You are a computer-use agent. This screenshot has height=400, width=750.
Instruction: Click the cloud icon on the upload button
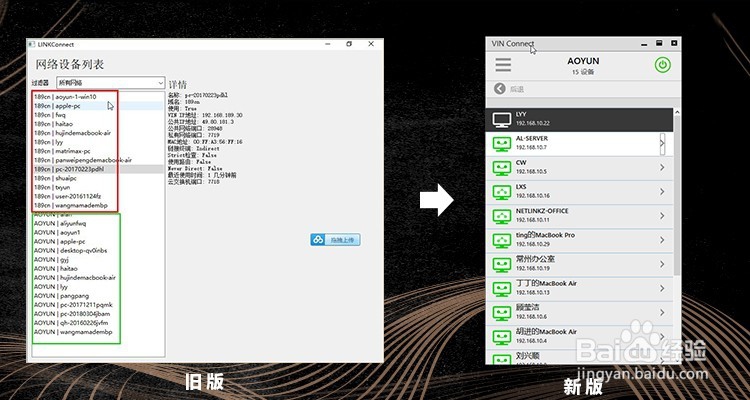(x=318, y=239)
